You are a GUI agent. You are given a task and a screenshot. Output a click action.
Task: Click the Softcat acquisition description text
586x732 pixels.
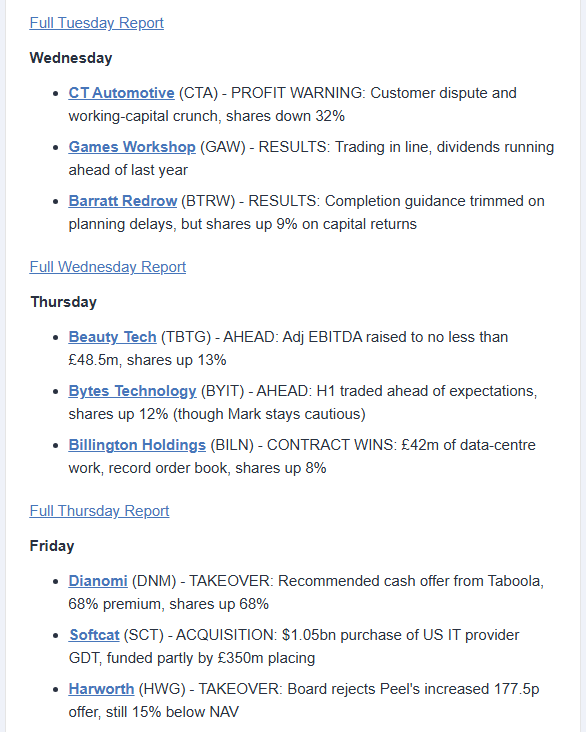coord(294,647)
